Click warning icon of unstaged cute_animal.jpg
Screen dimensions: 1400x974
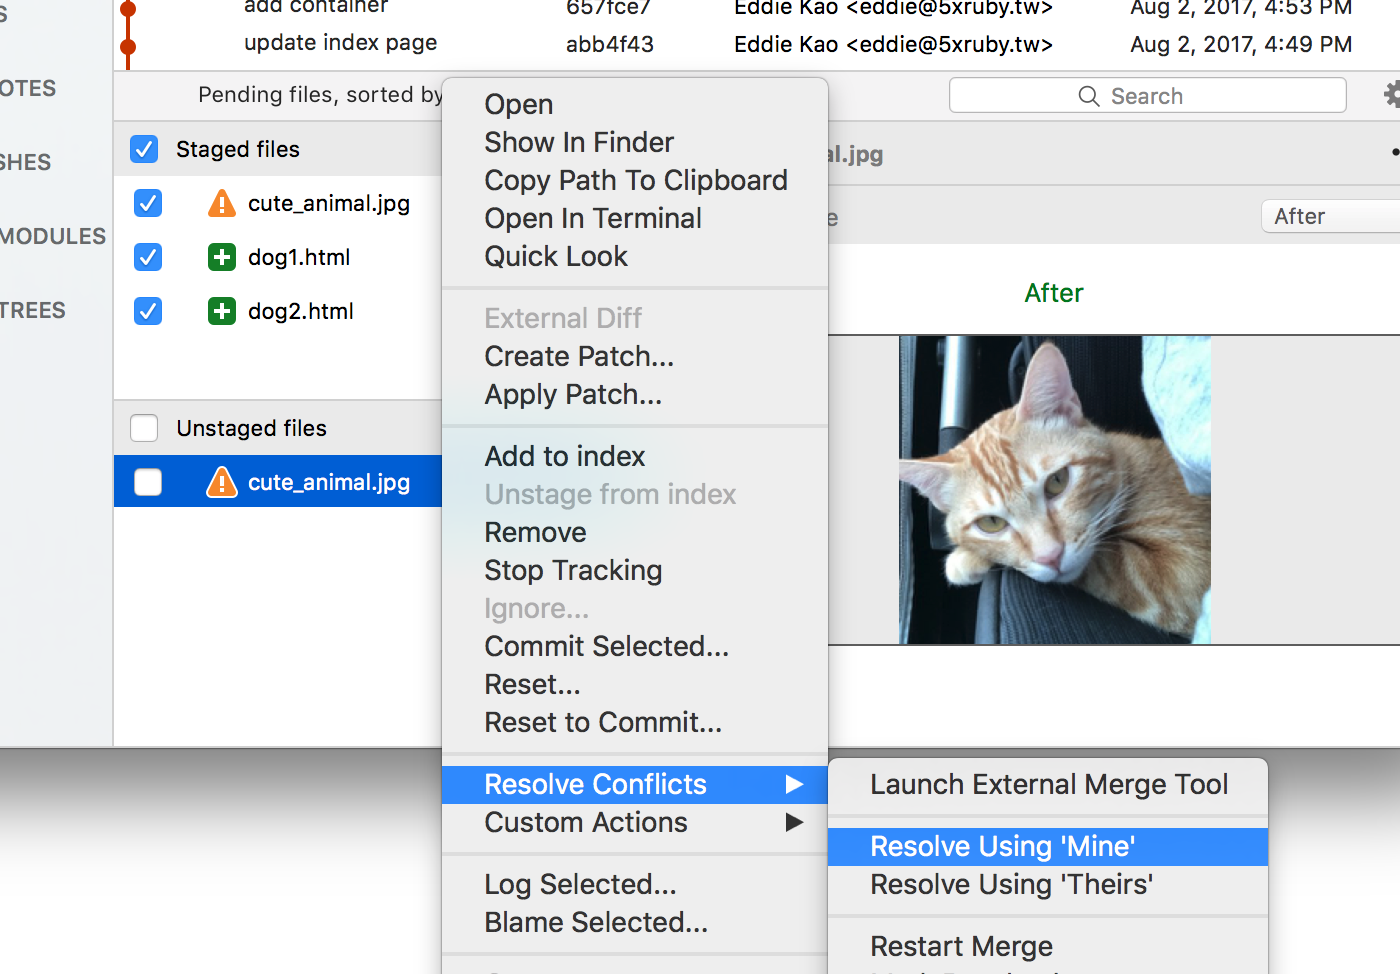[x=221, y=483]
